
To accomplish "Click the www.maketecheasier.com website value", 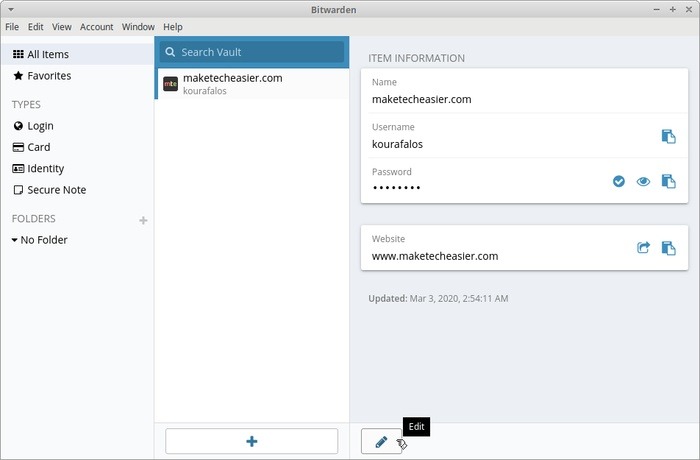I will pyautogui.click(x=435, y=256).
